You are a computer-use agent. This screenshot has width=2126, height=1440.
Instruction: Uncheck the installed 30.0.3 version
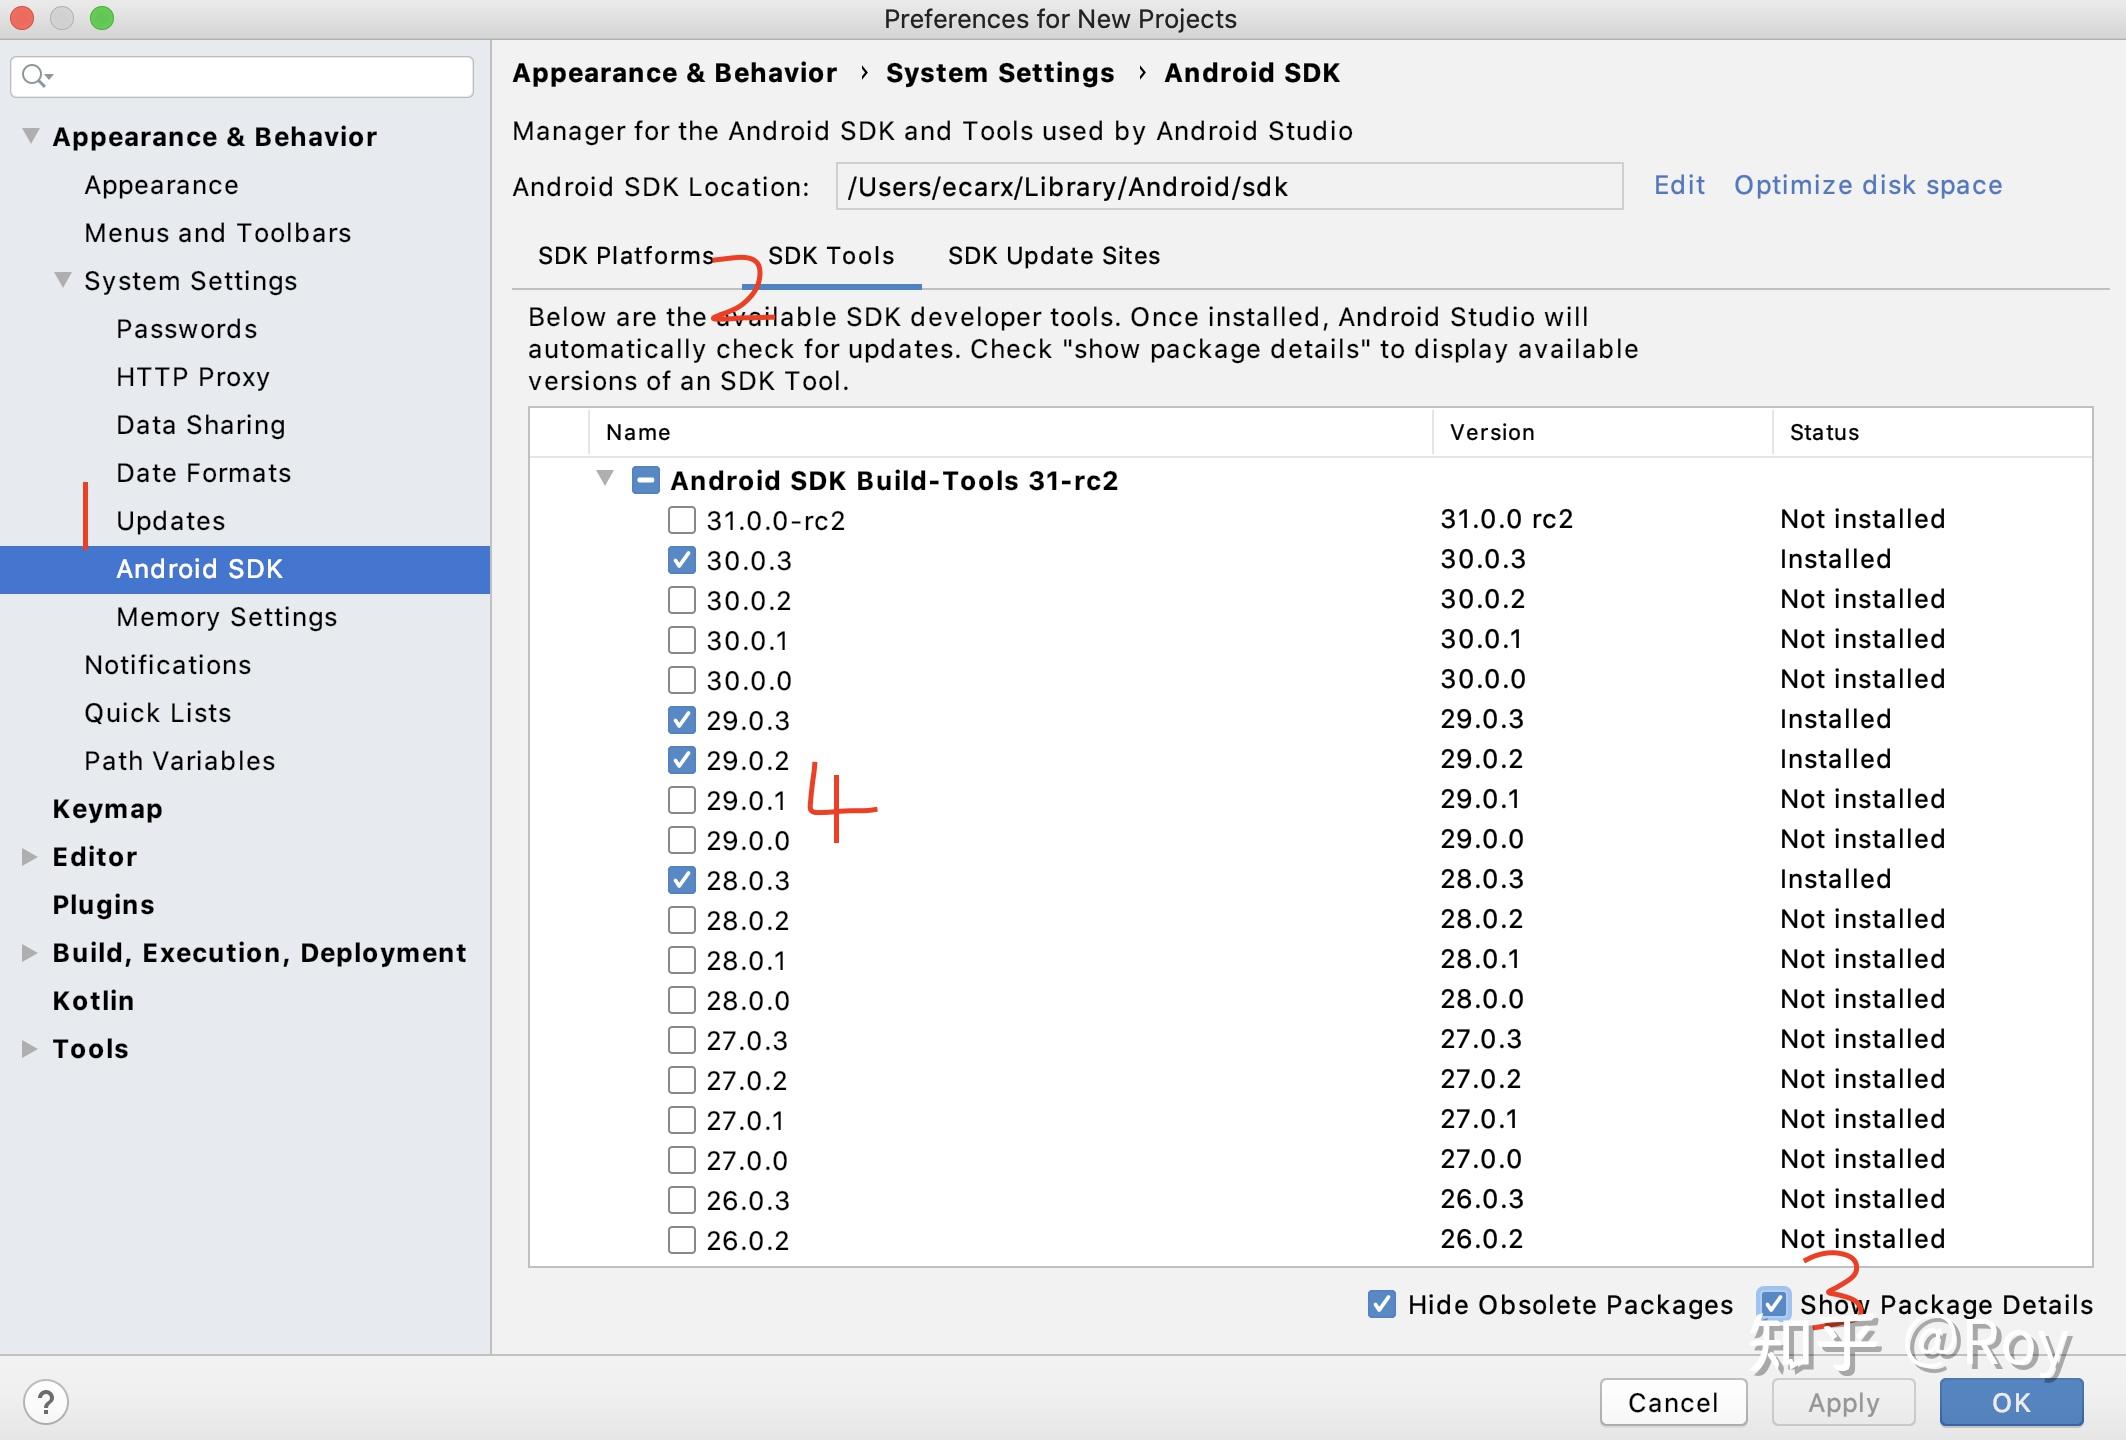[681, 560]
